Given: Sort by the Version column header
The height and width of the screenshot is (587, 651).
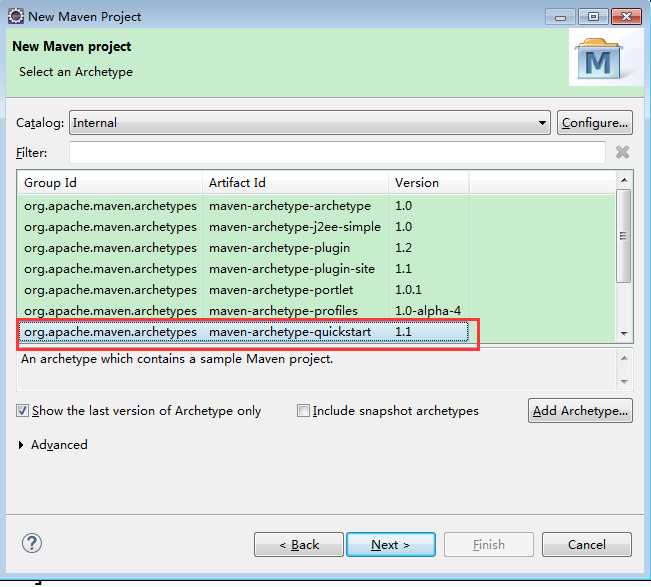Looking at the screenshot, I should 429,183.
